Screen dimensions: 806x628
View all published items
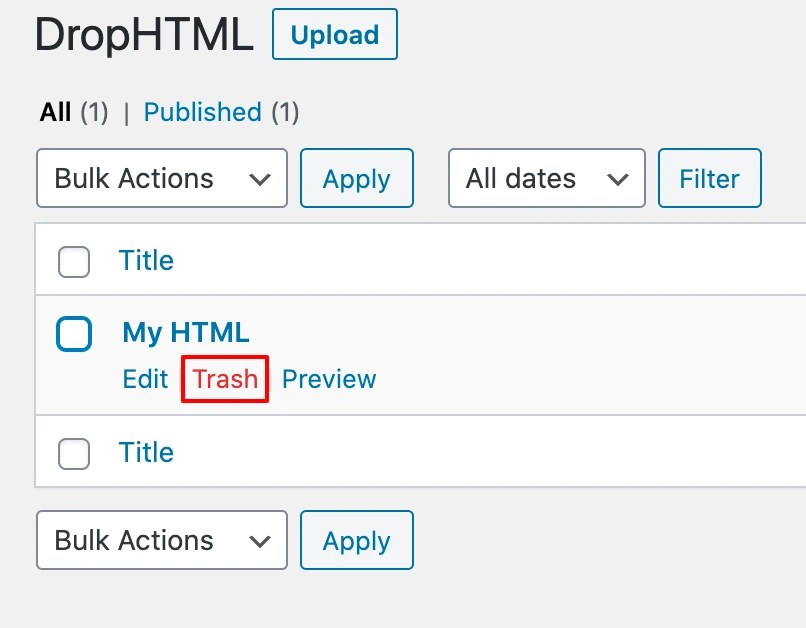click(202, 112)
